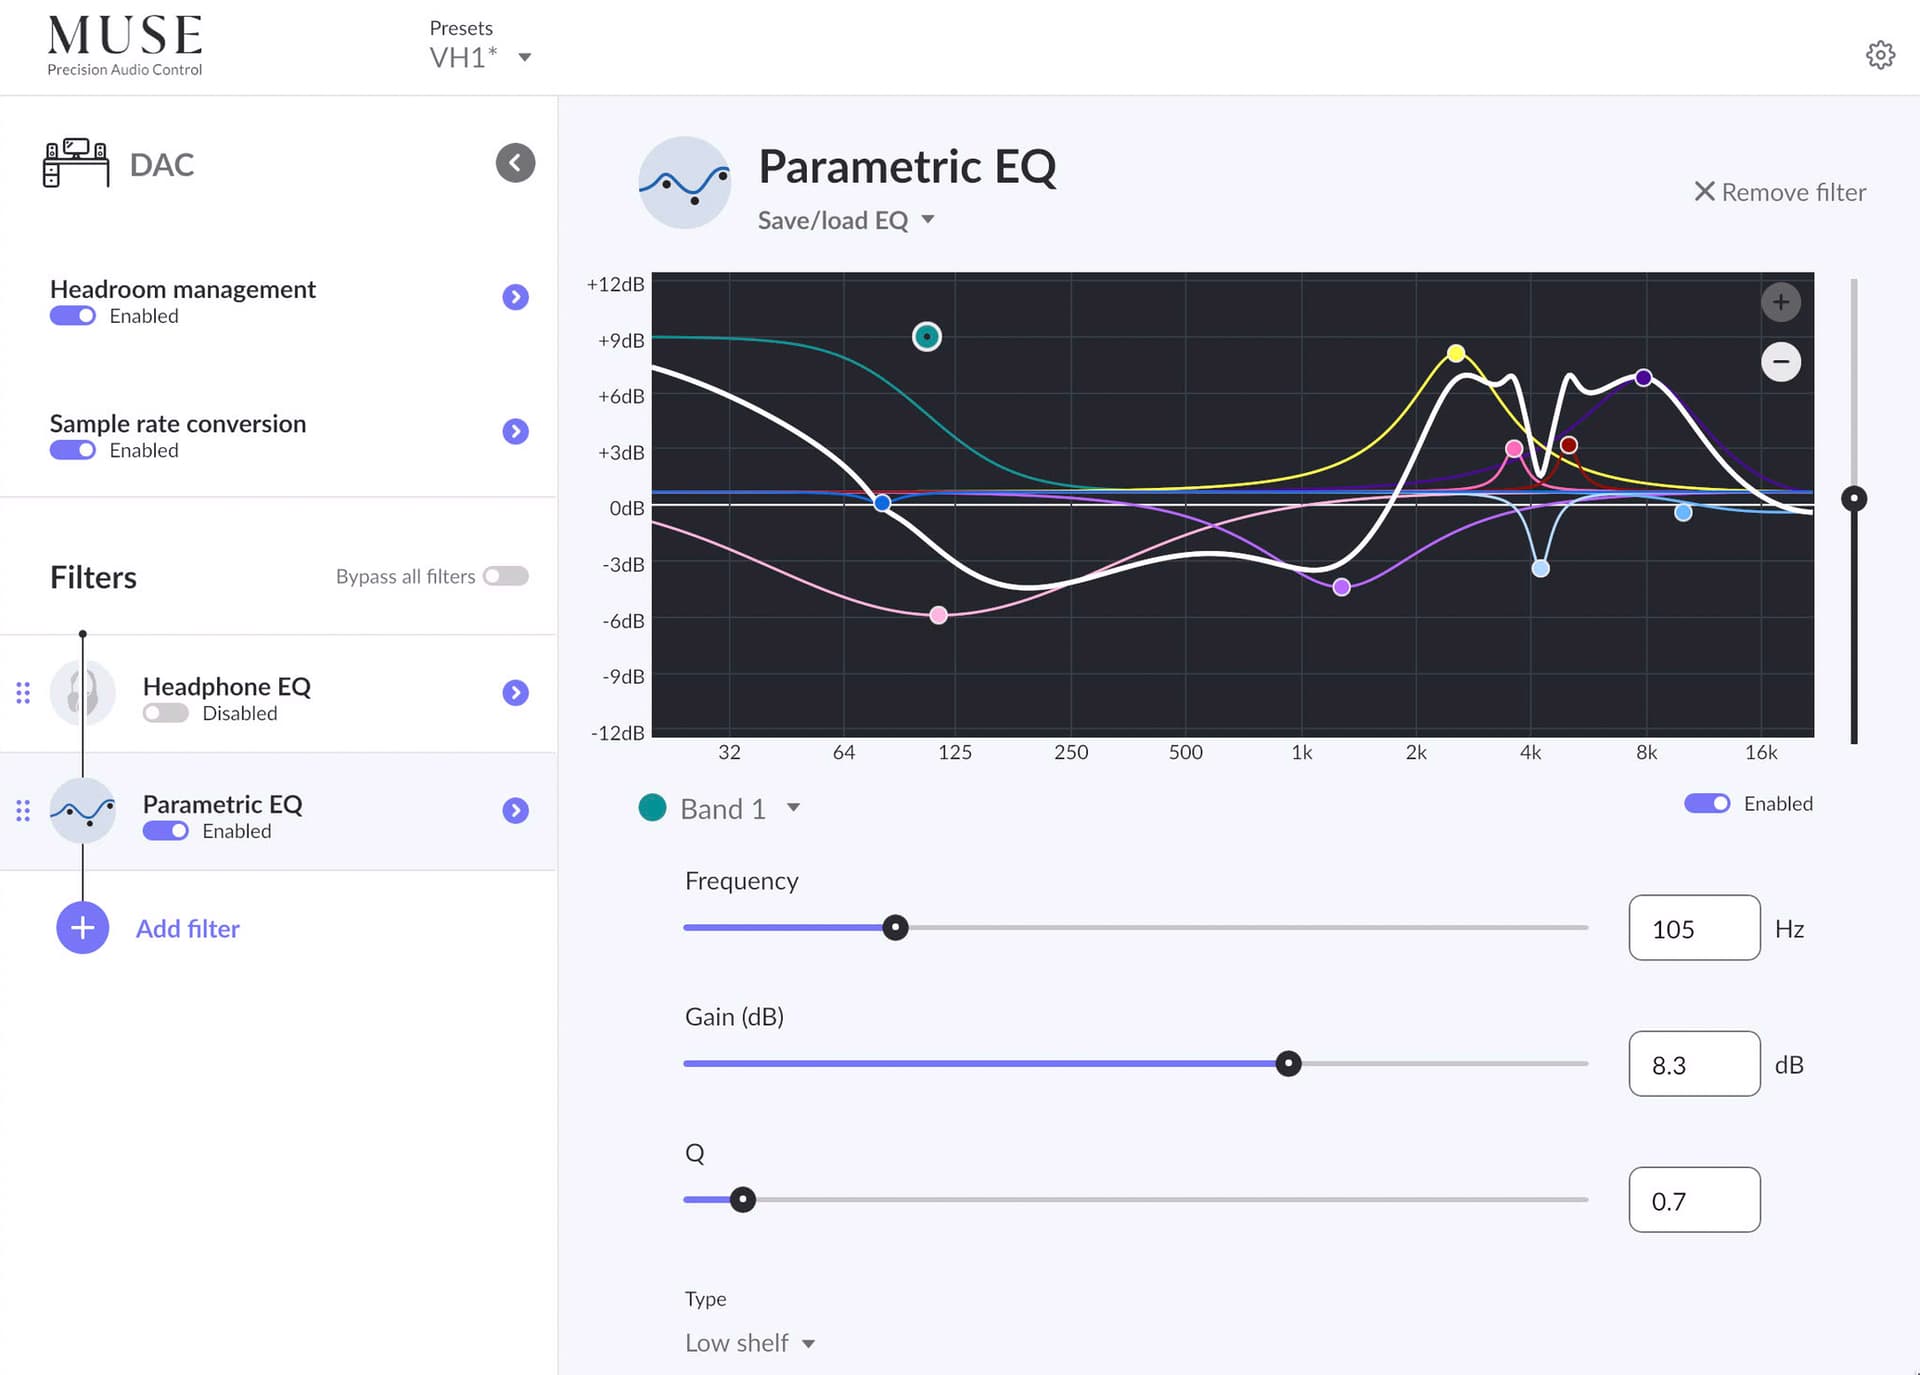
Task: Open Headroom management details arrow
Action: [515, 297]
